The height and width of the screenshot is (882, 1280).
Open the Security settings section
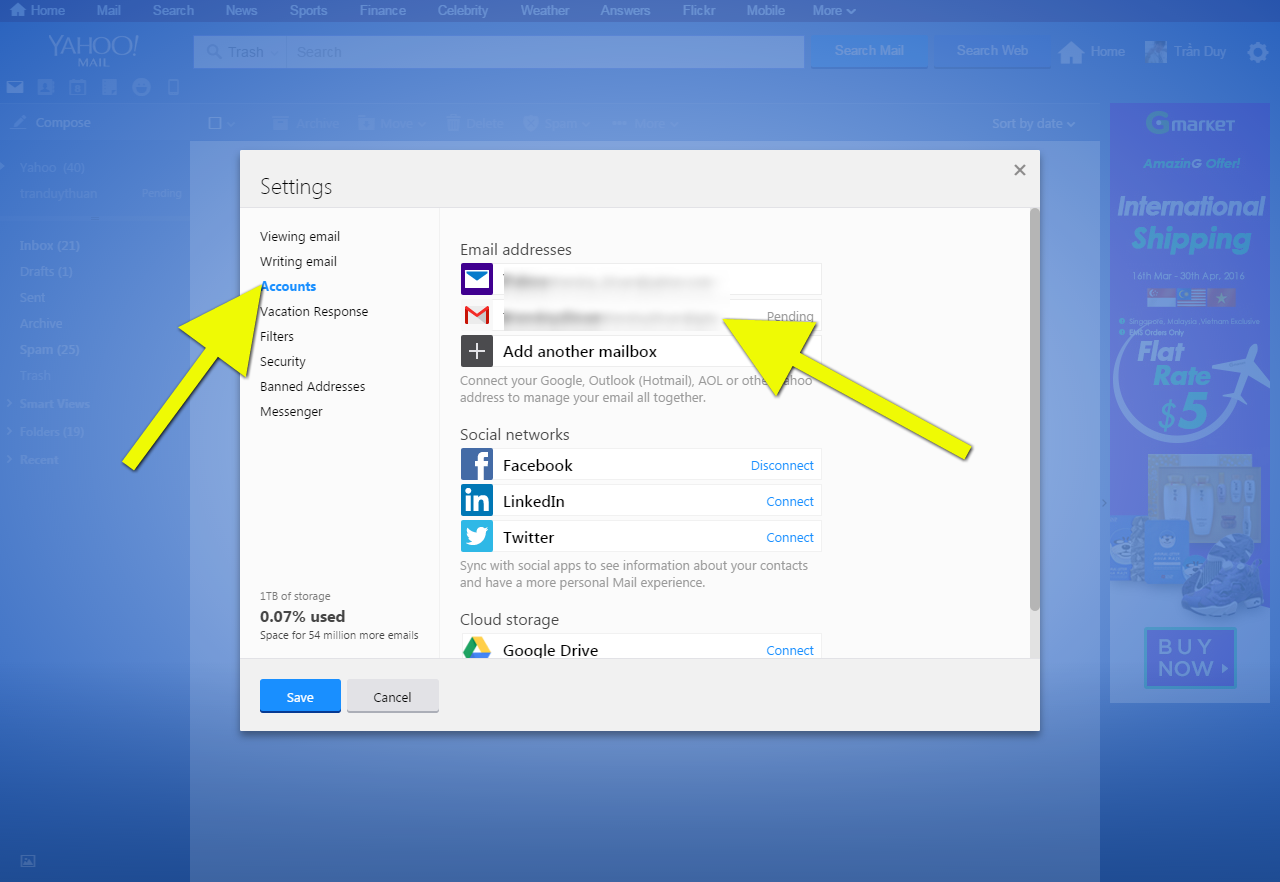click(x=283, y=362)
